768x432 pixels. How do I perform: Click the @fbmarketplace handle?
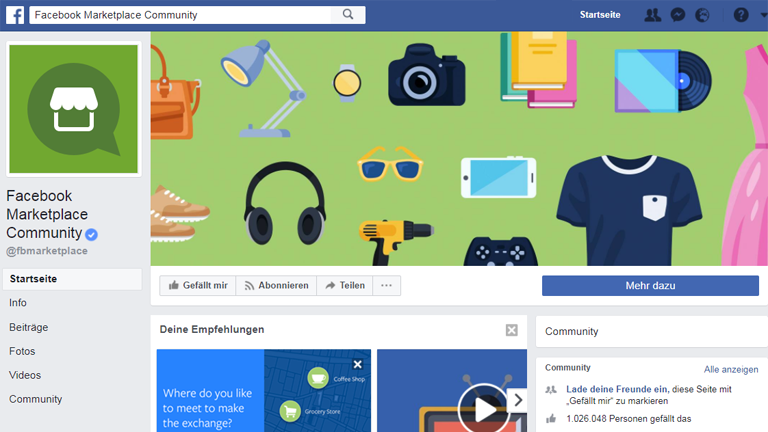pos(47,251)
